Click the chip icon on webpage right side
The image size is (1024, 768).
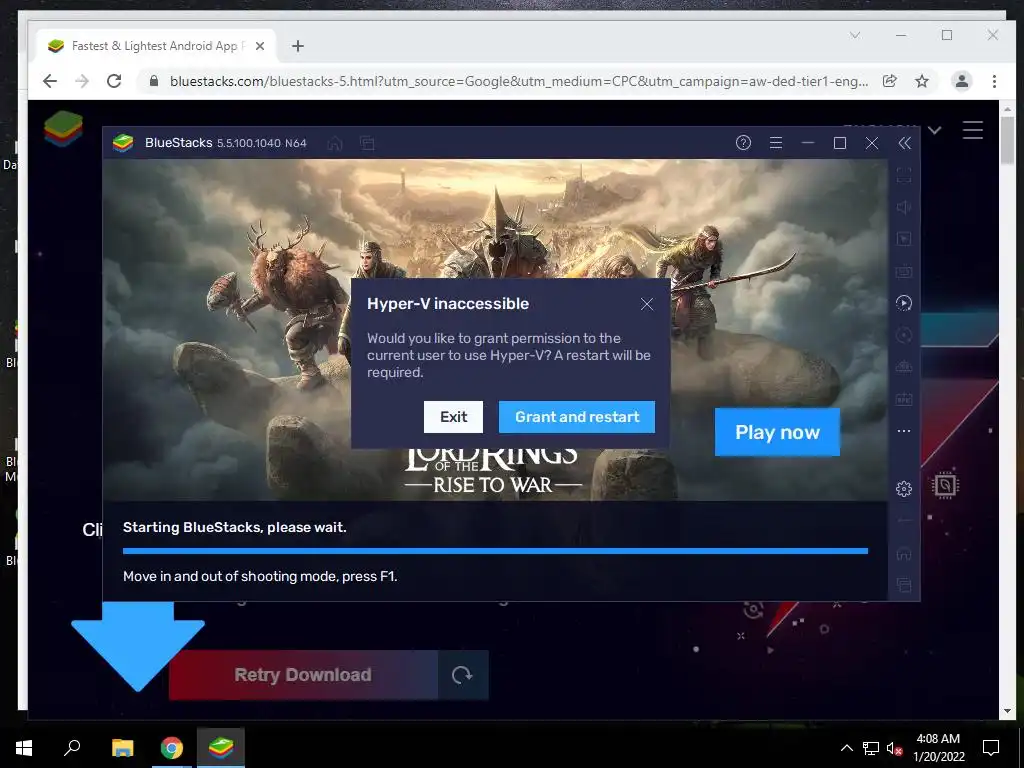coord(945,485)
